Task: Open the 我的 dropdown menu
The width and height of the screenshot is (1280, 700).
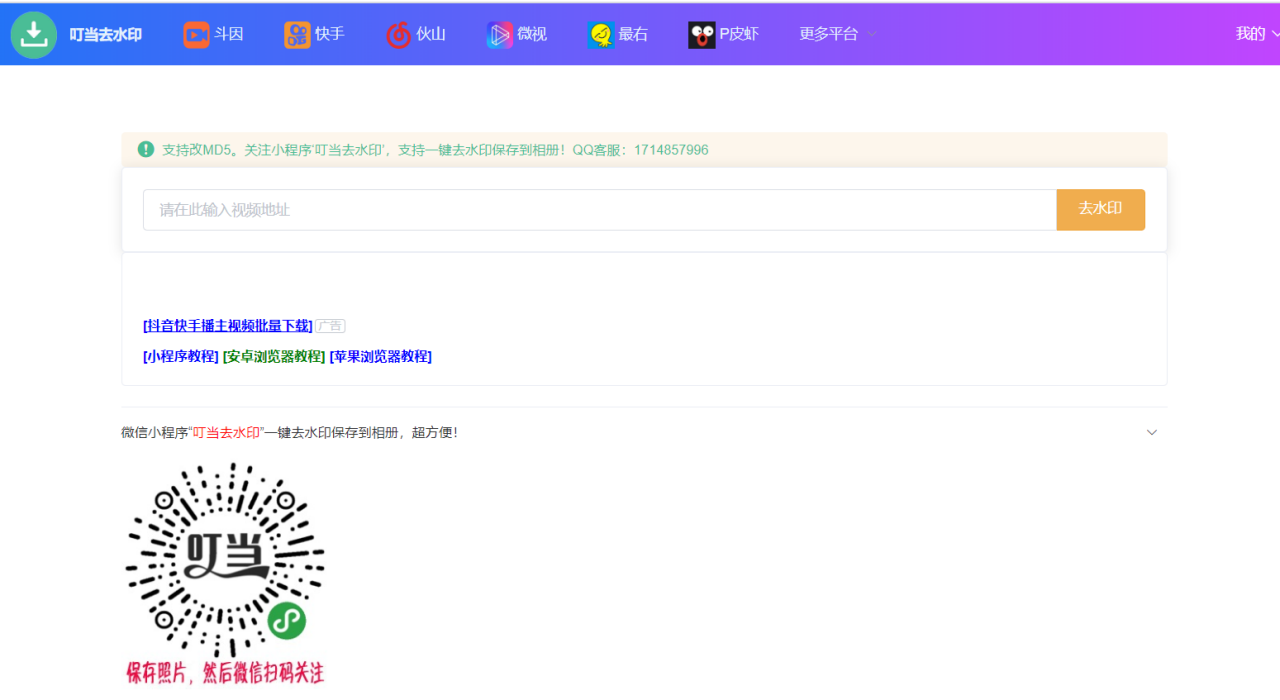Action: [x=1255, y=33]
